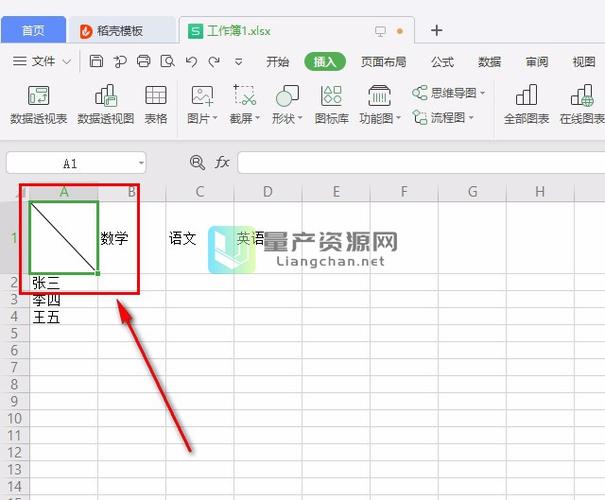This screenshot has height=500, width=605.
Task: Click the Undo arrow
Action: (191, 62)
